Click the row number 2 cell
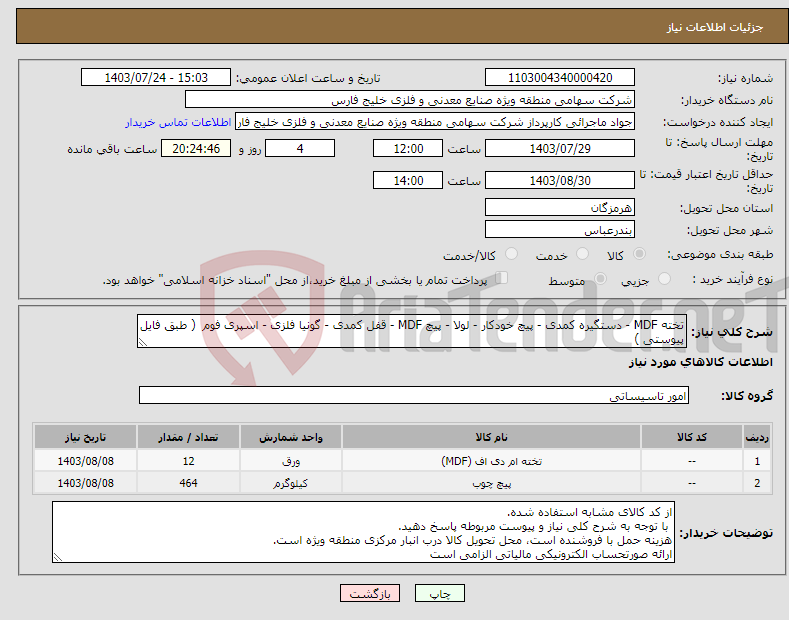This screenshot has height=620, width=789. pyautogui.click(x=757, y=483)
